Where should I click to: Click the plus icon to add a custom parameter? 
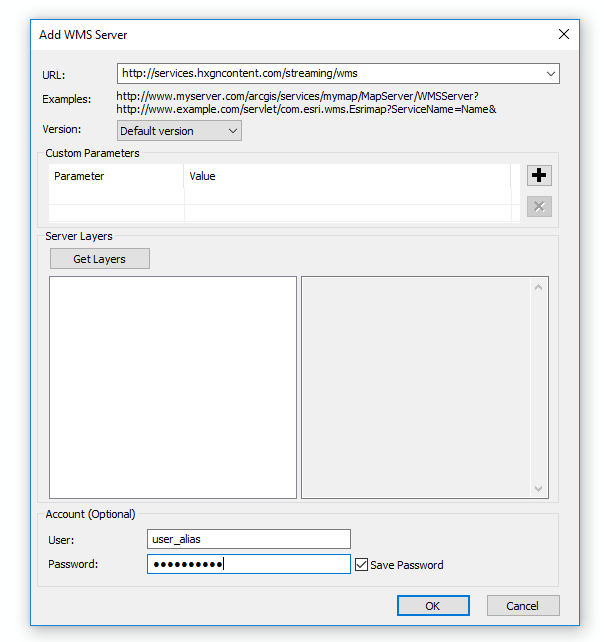pyautogui.click(x=539, y=176)
